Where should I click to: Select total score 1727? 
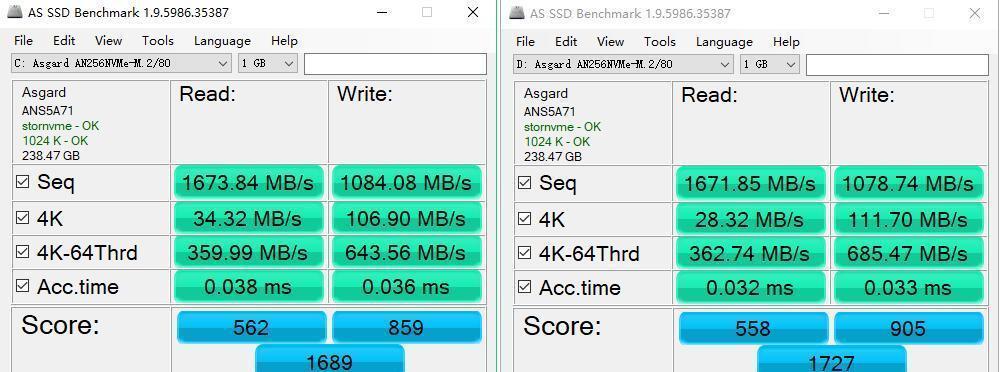(832, 359)
